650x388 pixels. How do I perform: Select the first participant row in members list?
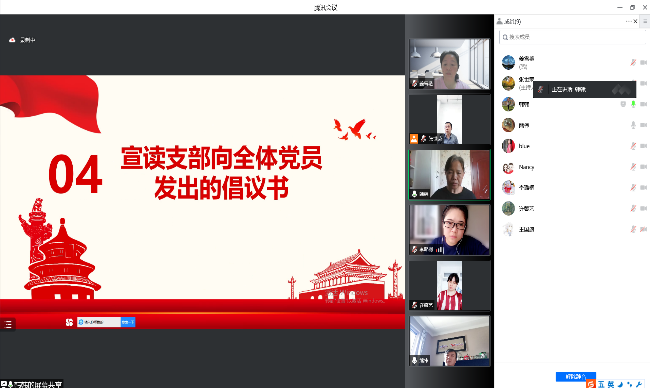tap(572, 62)
